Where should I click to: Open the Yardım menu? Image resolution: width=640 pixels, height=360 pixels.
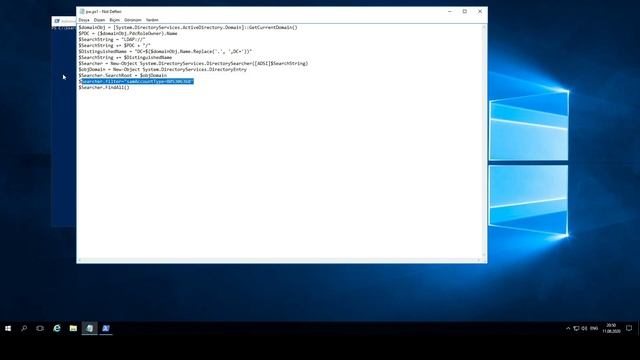[x=152, y=20]
